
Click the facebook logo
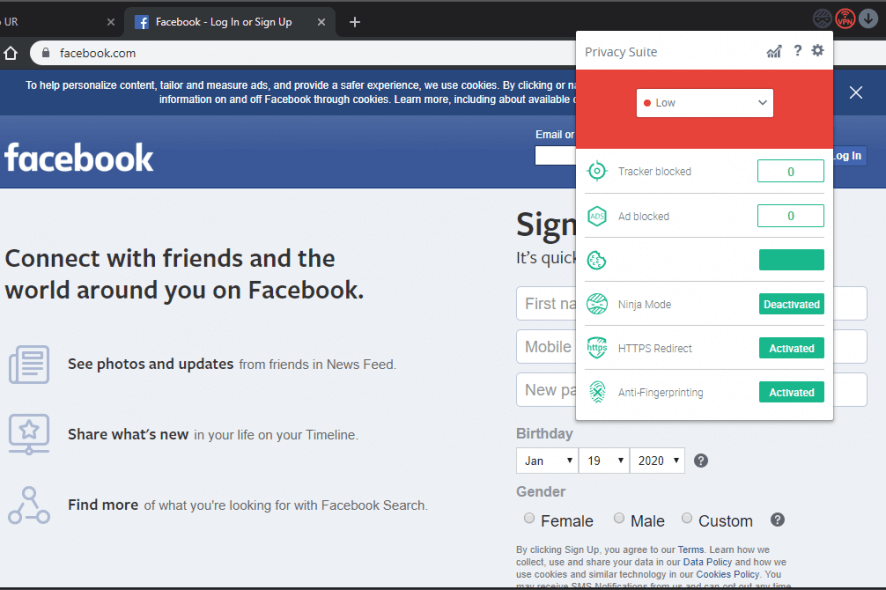(x=79, y=157)
